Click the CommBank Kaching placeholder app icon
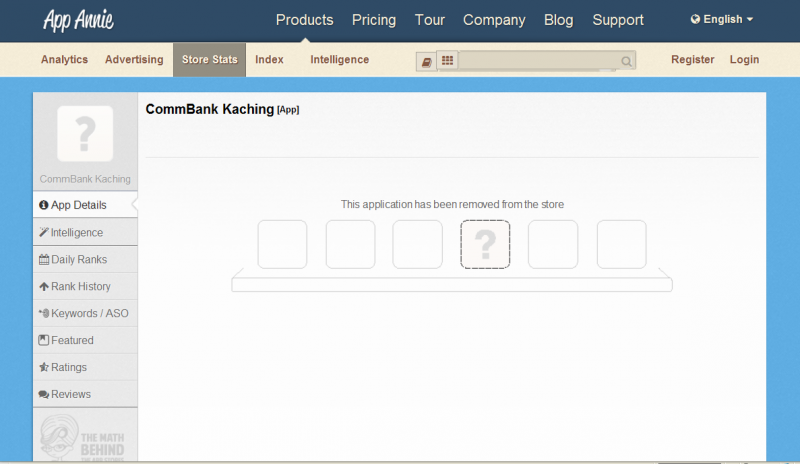The width and height of the screenshot is (800, 464). (x=85, y=133)
